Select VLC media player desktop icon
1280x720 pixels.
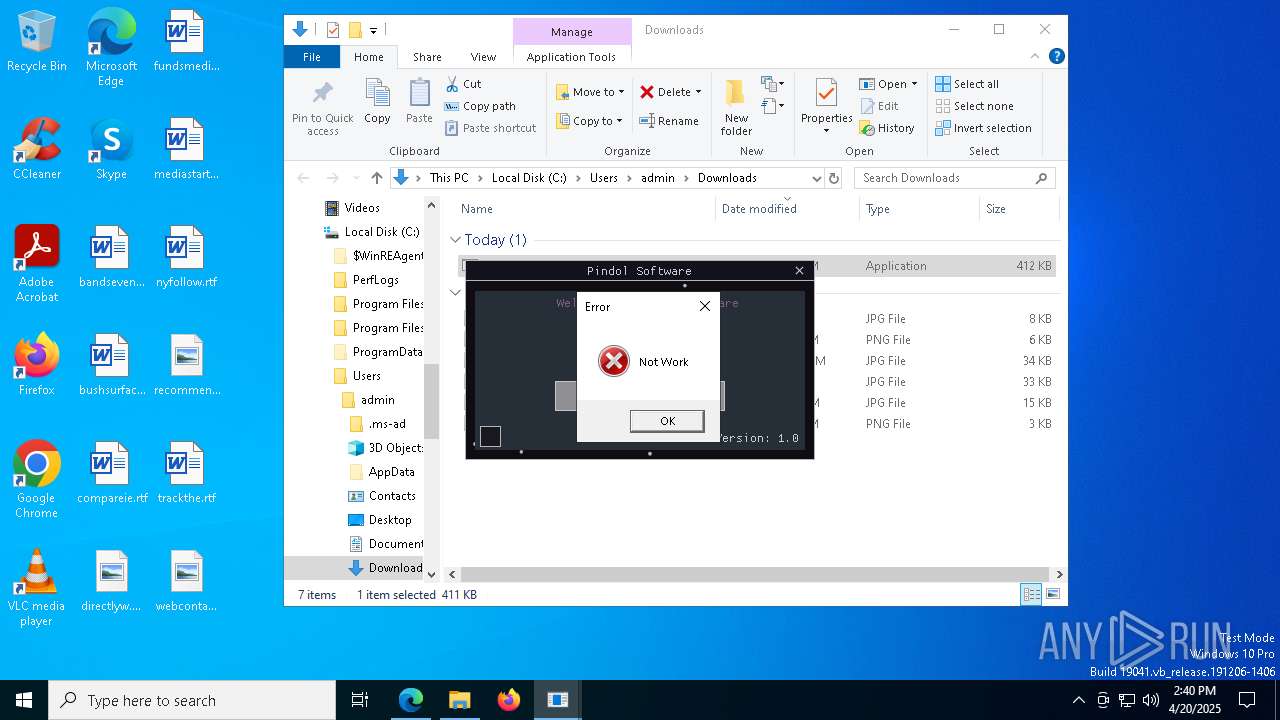tap(37, 588)
